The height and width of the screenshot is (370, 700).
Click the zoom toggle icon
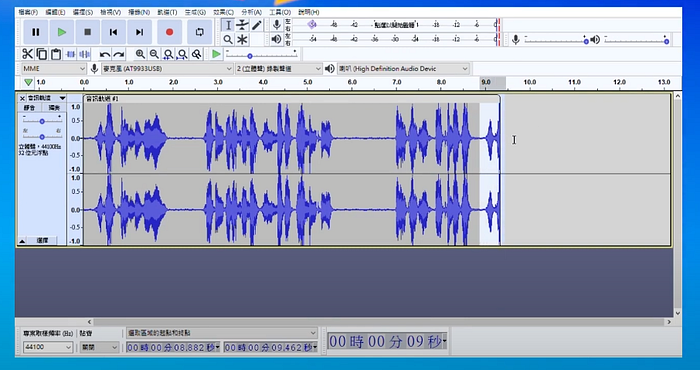pos(196,54)
